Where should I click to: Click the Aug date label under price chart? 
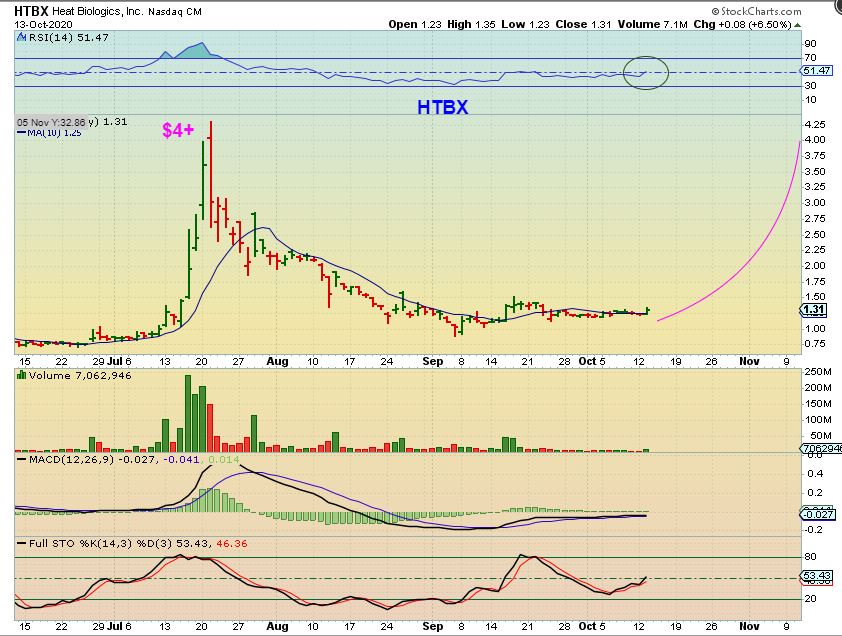tap(277, 362)
